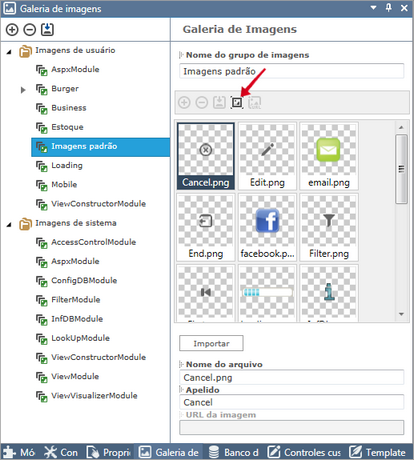Click the import image icon in gallery toolbar
The width and height of the screenshot is (414, 460).
tap(219, 102)
